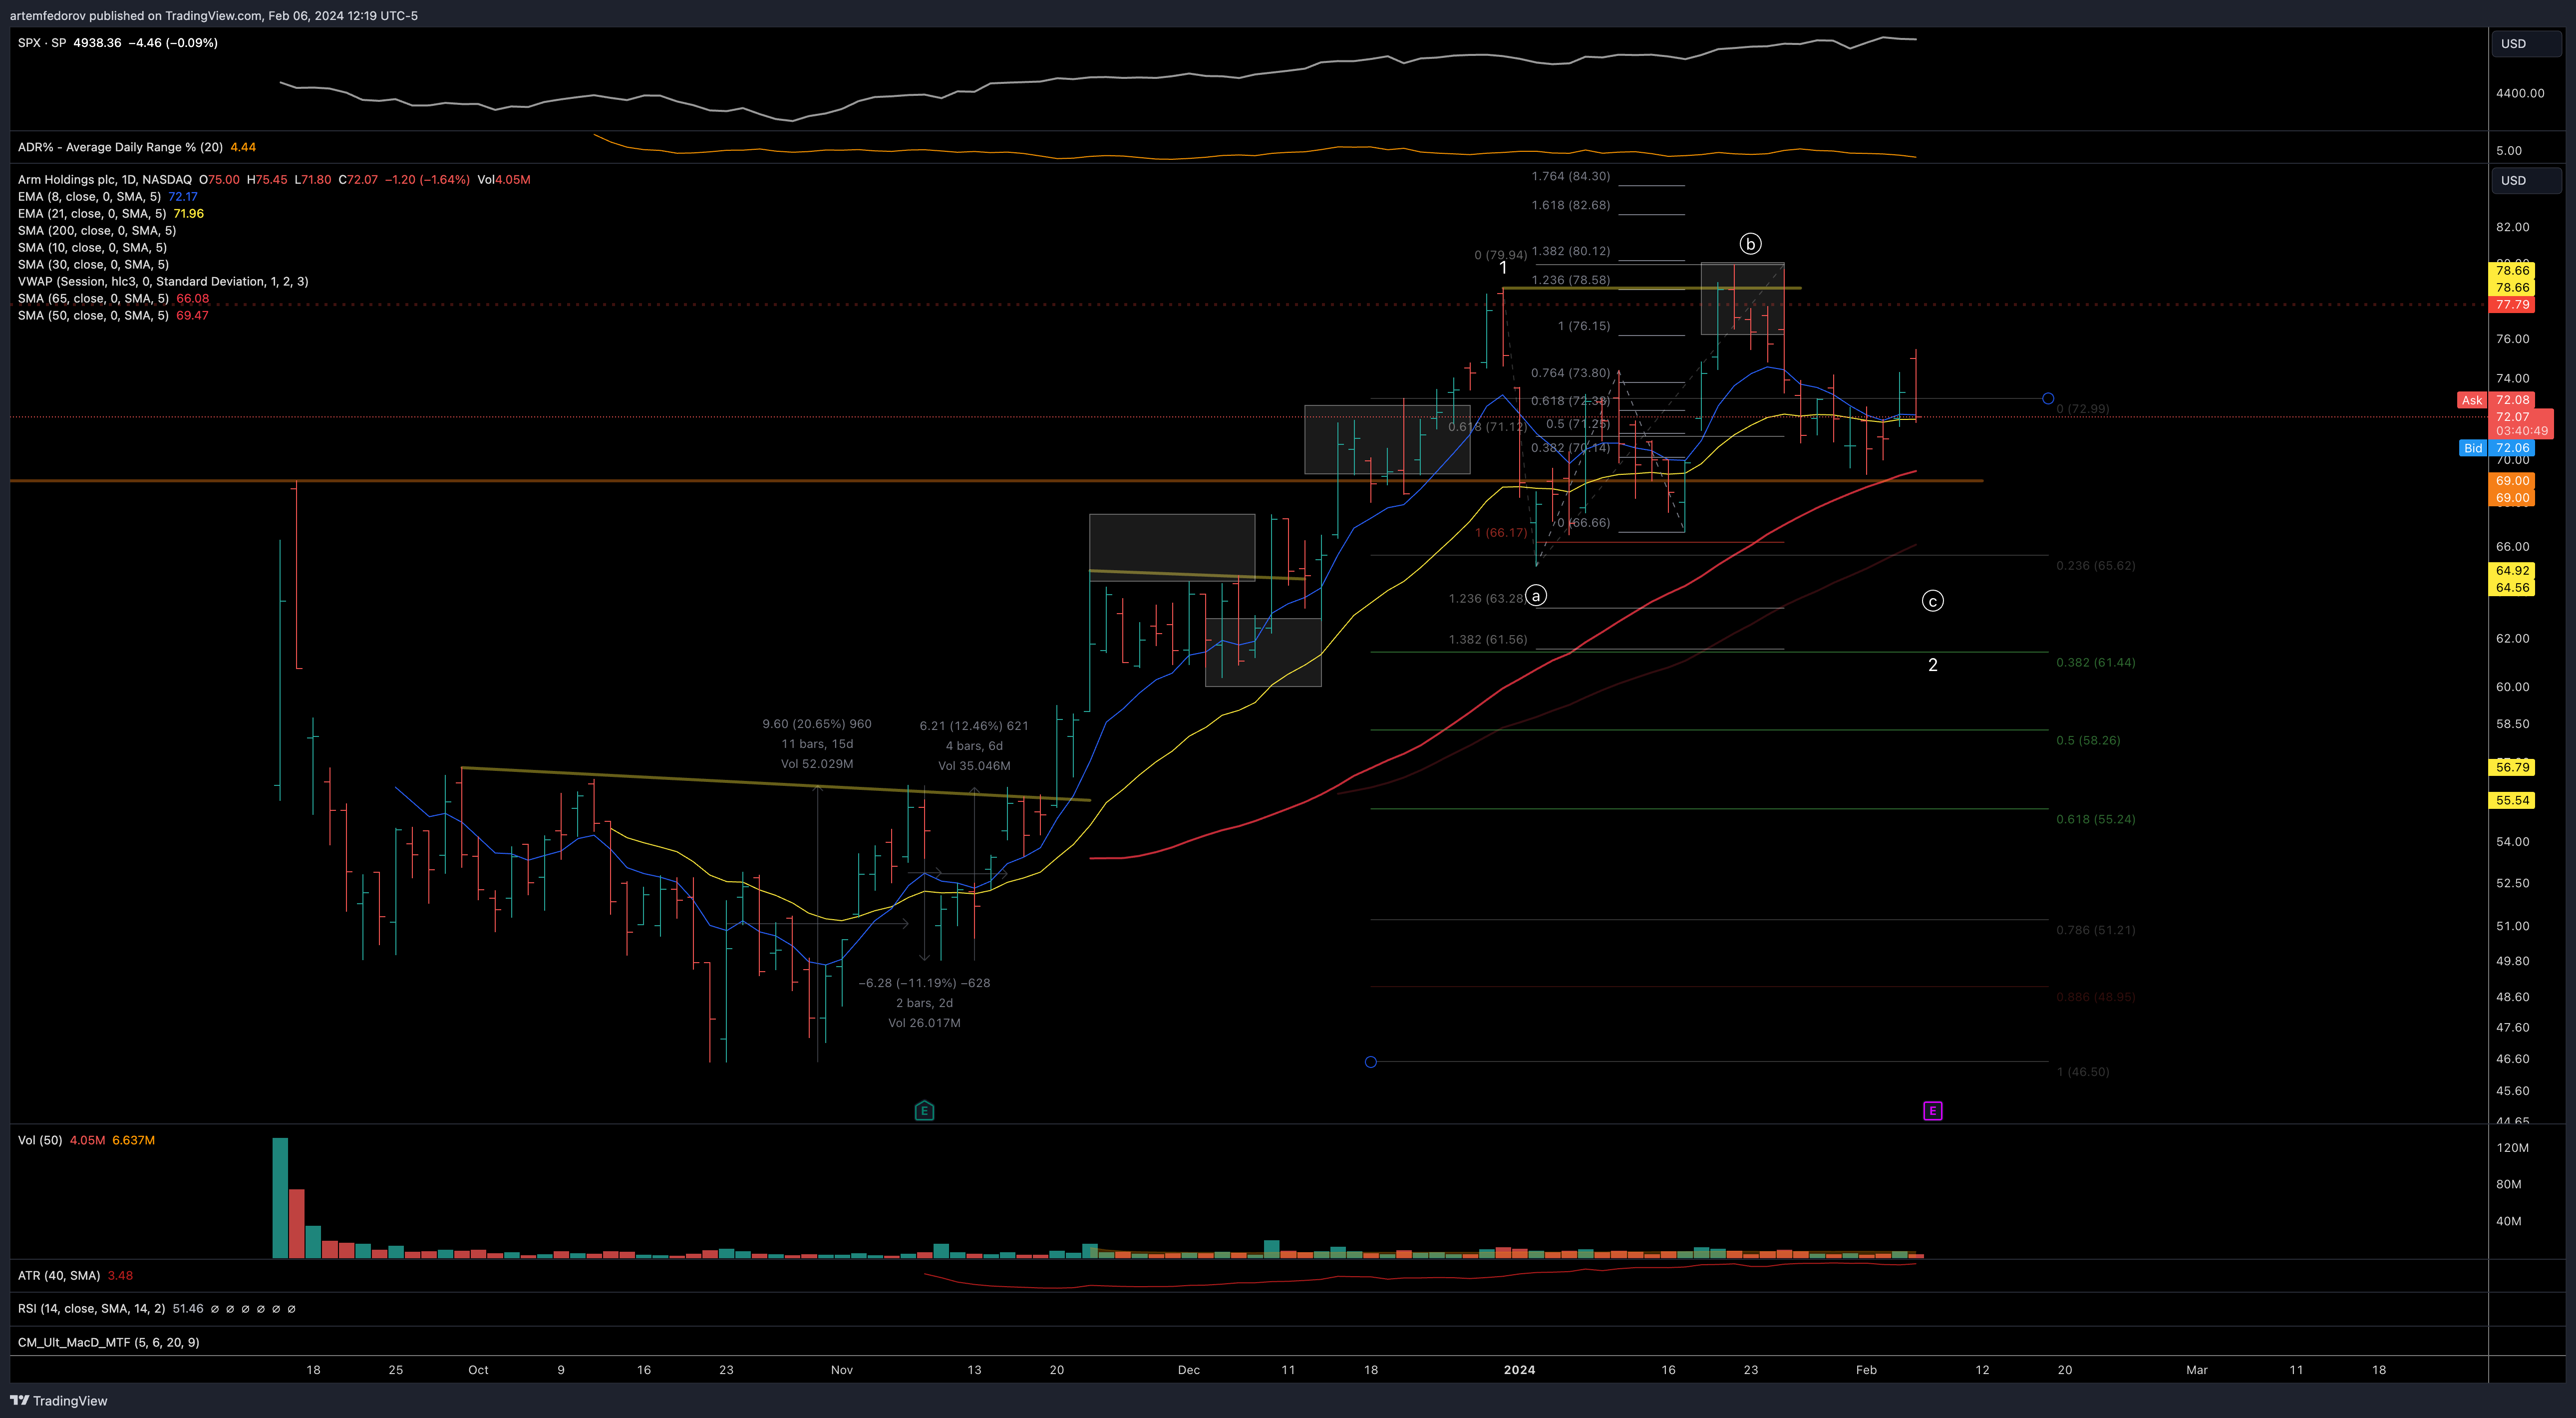Grab the blue anchor circle on the 46.50 line

(1370, 1061)
